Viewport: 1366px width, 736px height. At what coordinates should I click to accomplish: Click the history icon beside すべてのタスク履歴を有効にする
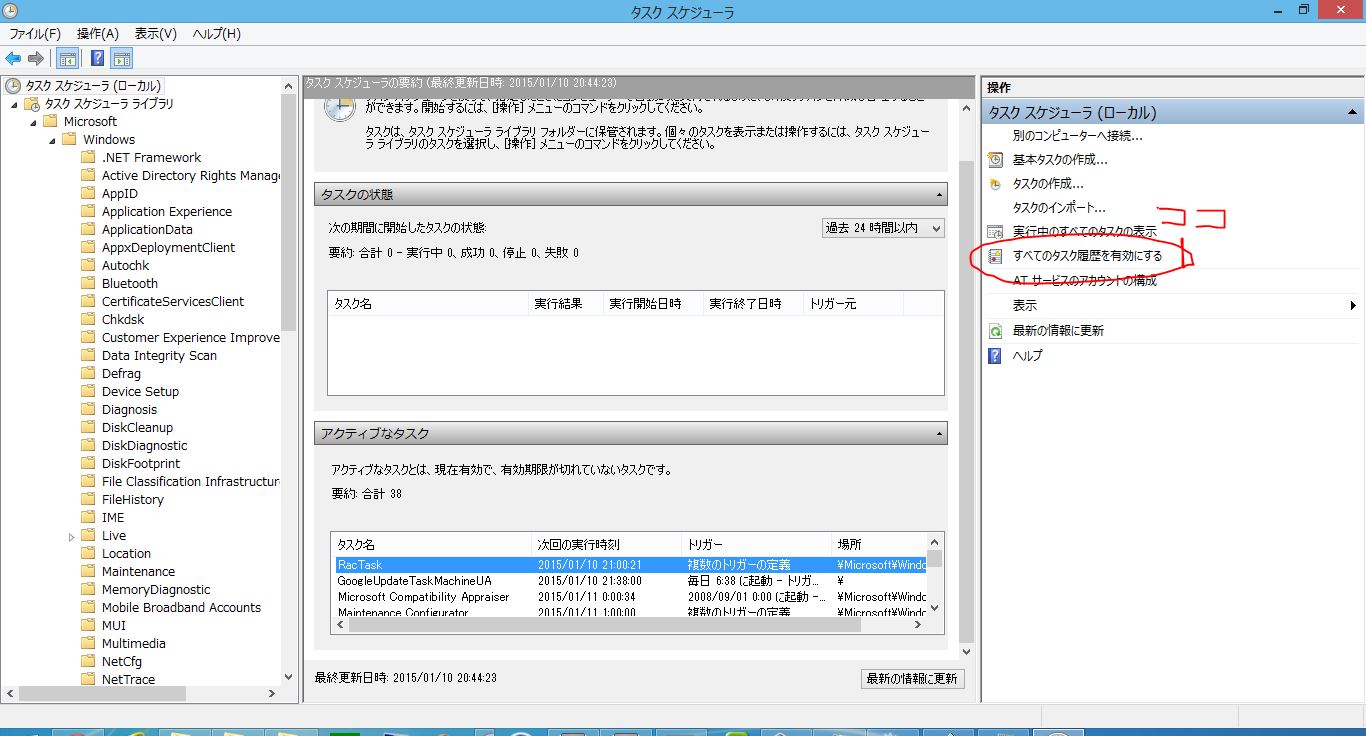click(995, 257)
